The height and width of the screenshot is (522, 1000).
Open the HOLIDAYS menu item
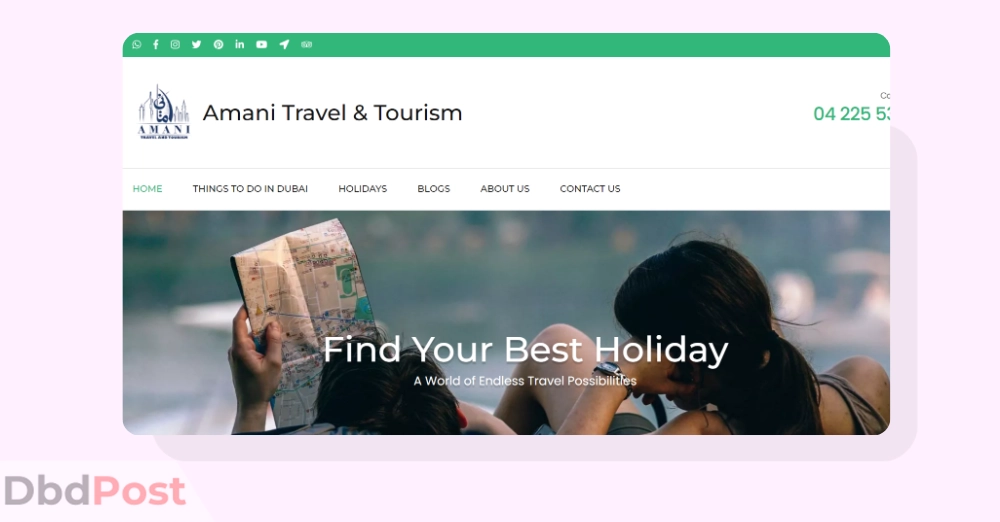point(362,189)
